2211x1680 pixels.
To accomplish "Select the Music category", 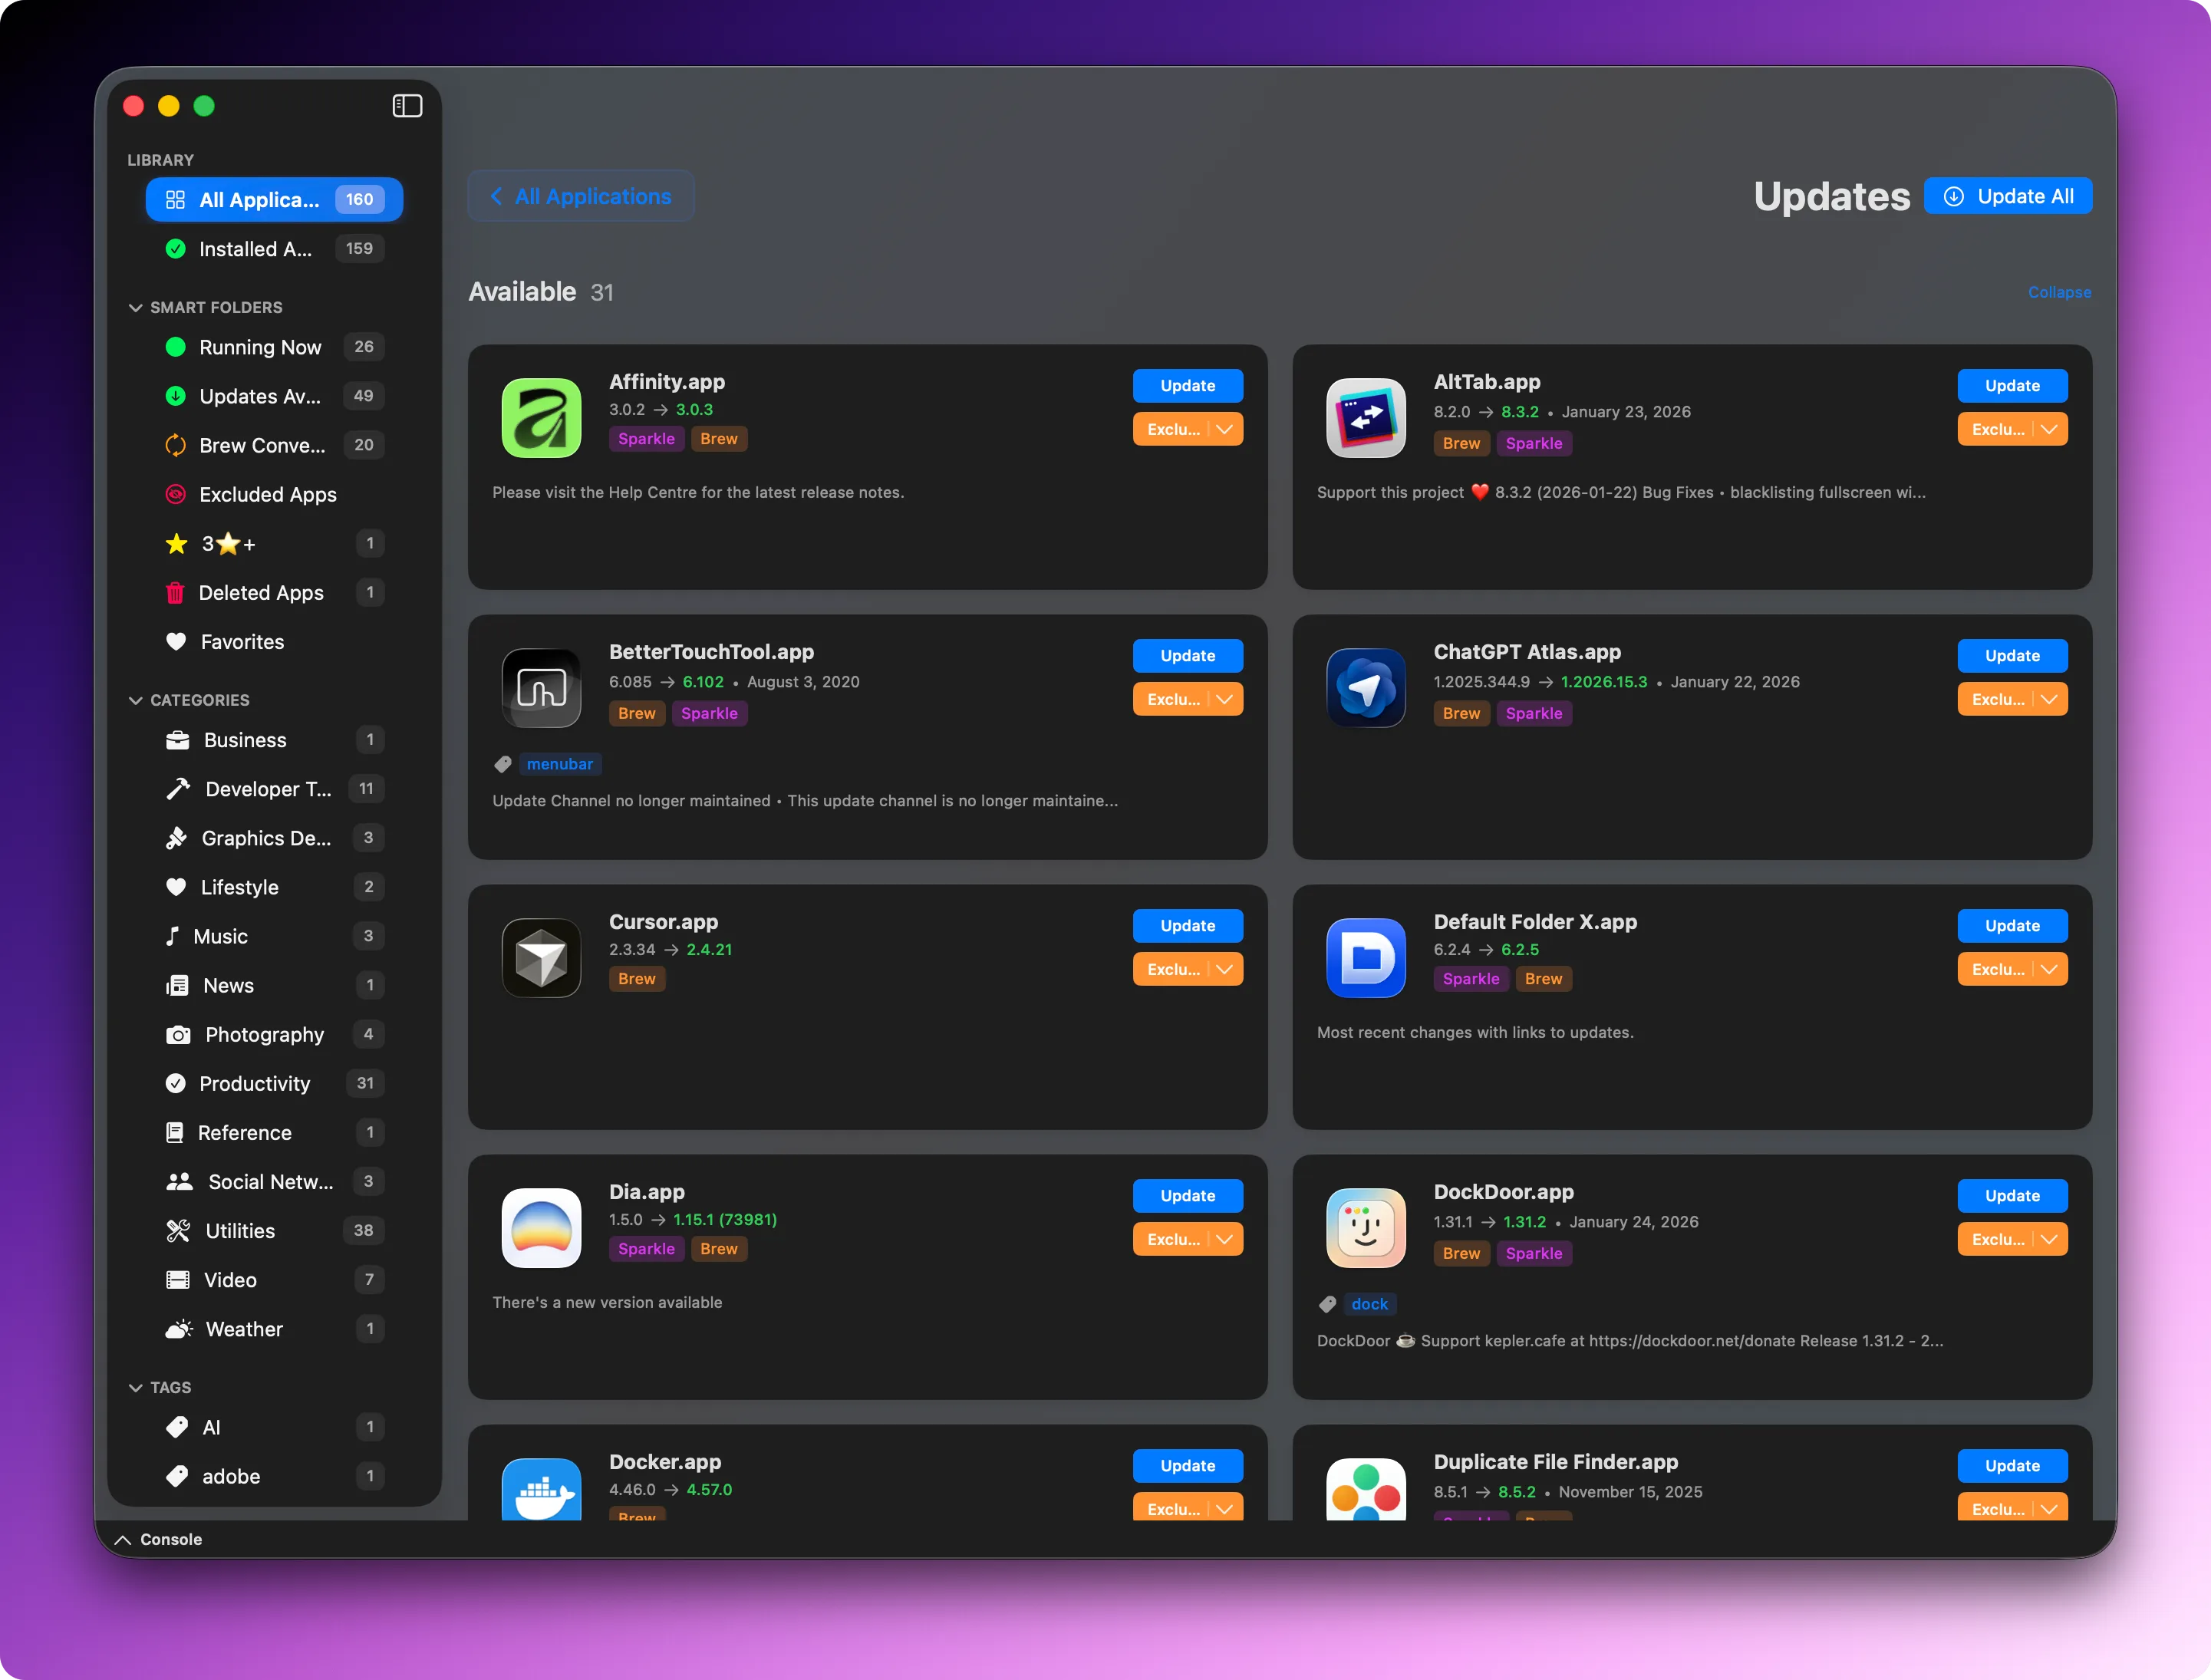I will pyautogui.click(x=274, y=936).
